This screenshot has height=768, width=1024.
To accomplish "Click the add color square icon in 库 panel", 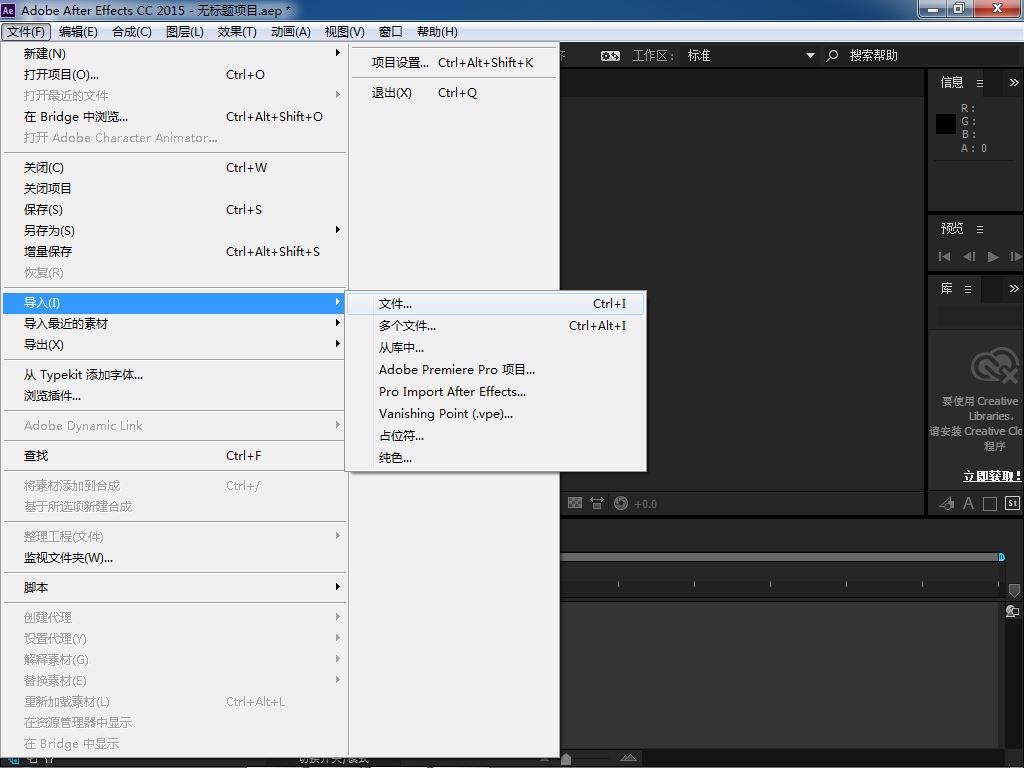I will (x=990, y=504).
